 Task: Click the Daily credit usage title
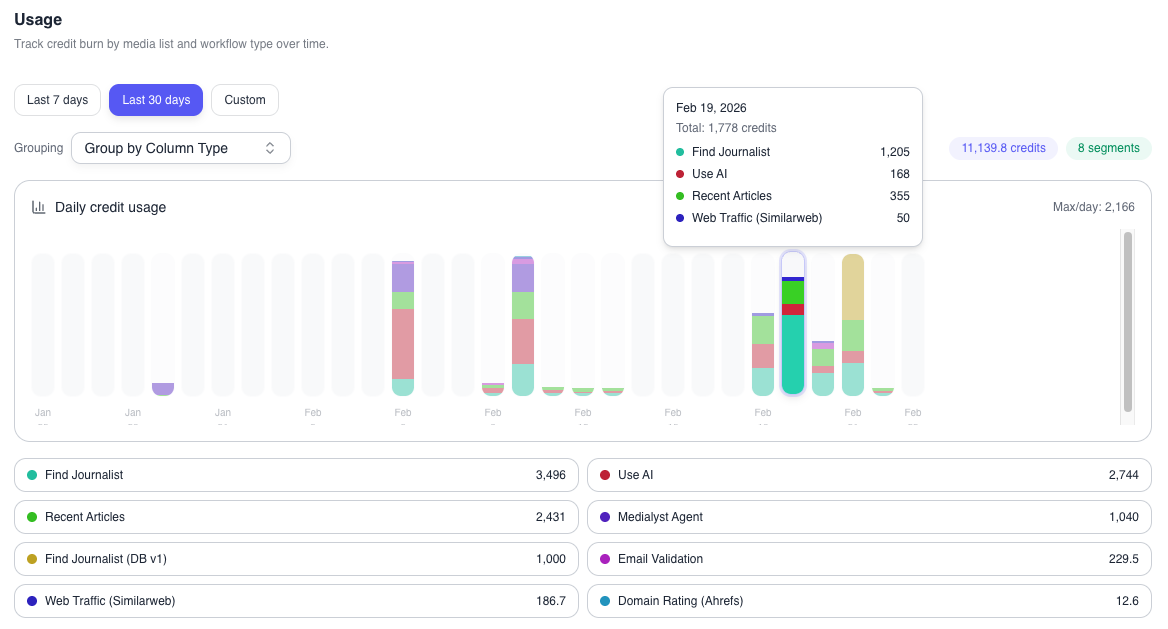pos(110,207)
